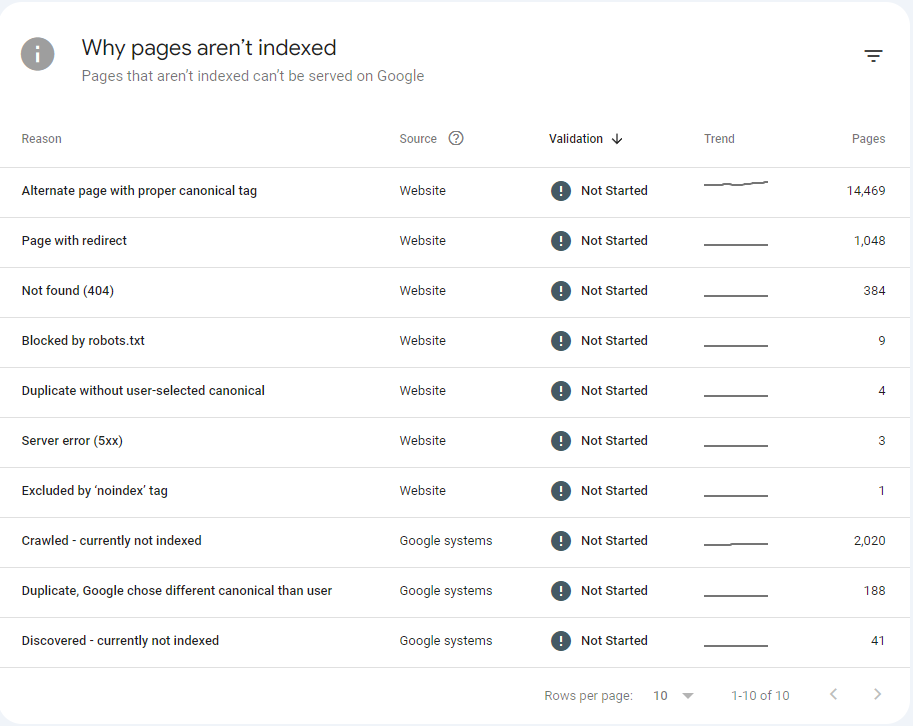
Task: Open Discovered - currently not indexed row
Action: pos(120,641)
